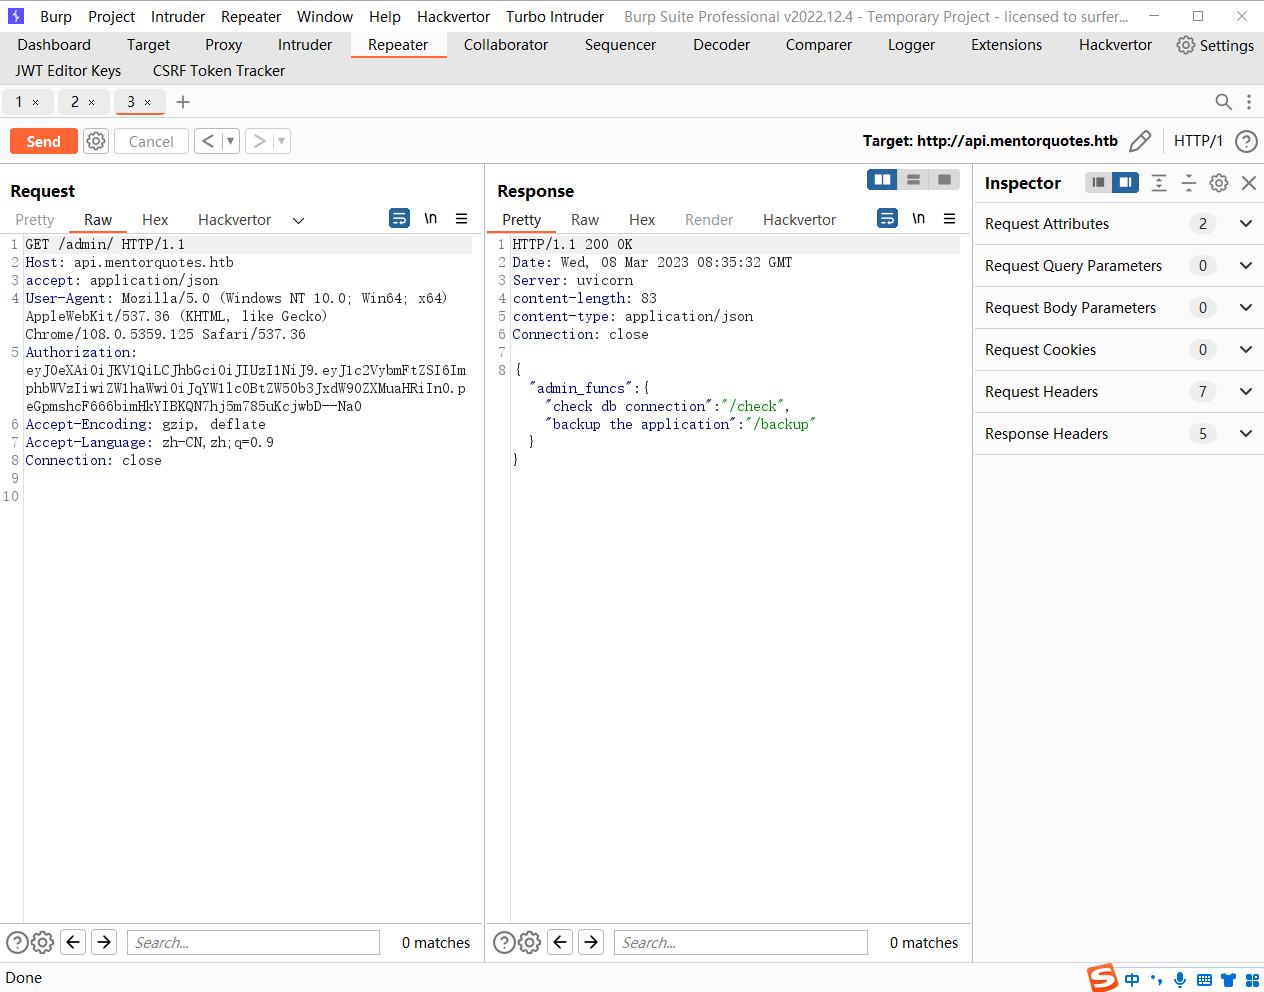This screenshot has width=1264, height=992.
Task: Click the Cancel button
Action: [151, 141]
